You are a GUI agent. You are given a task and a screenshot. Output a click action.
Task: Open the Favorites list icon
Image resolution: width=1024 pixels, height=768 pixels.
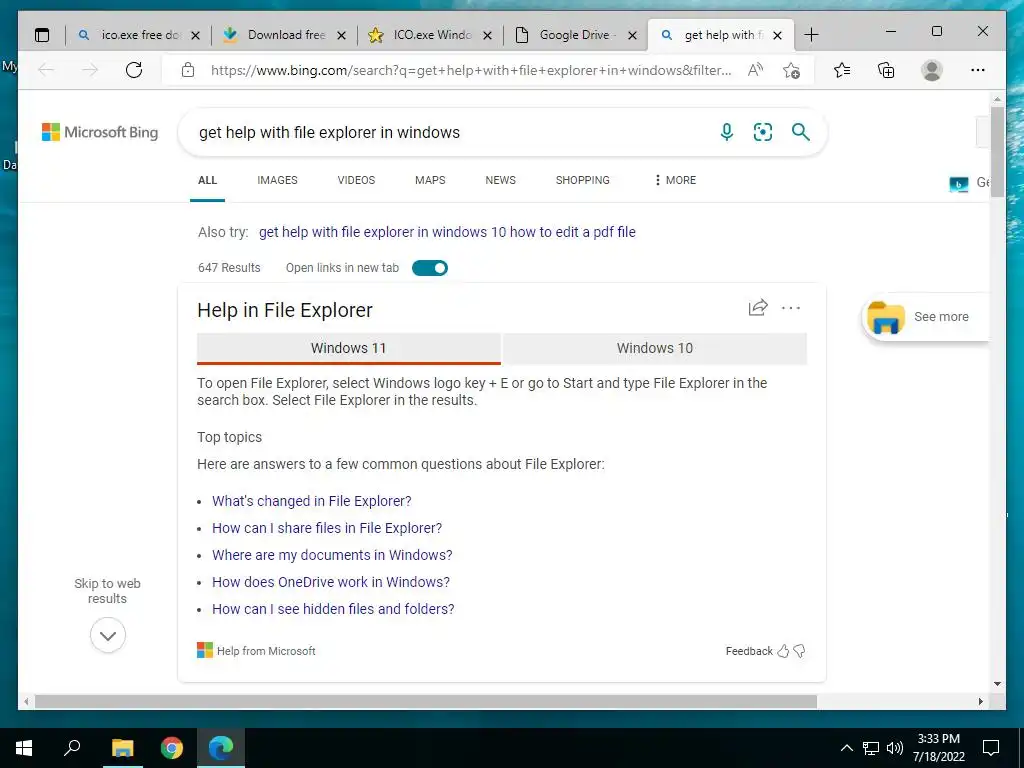pos(842,70)
